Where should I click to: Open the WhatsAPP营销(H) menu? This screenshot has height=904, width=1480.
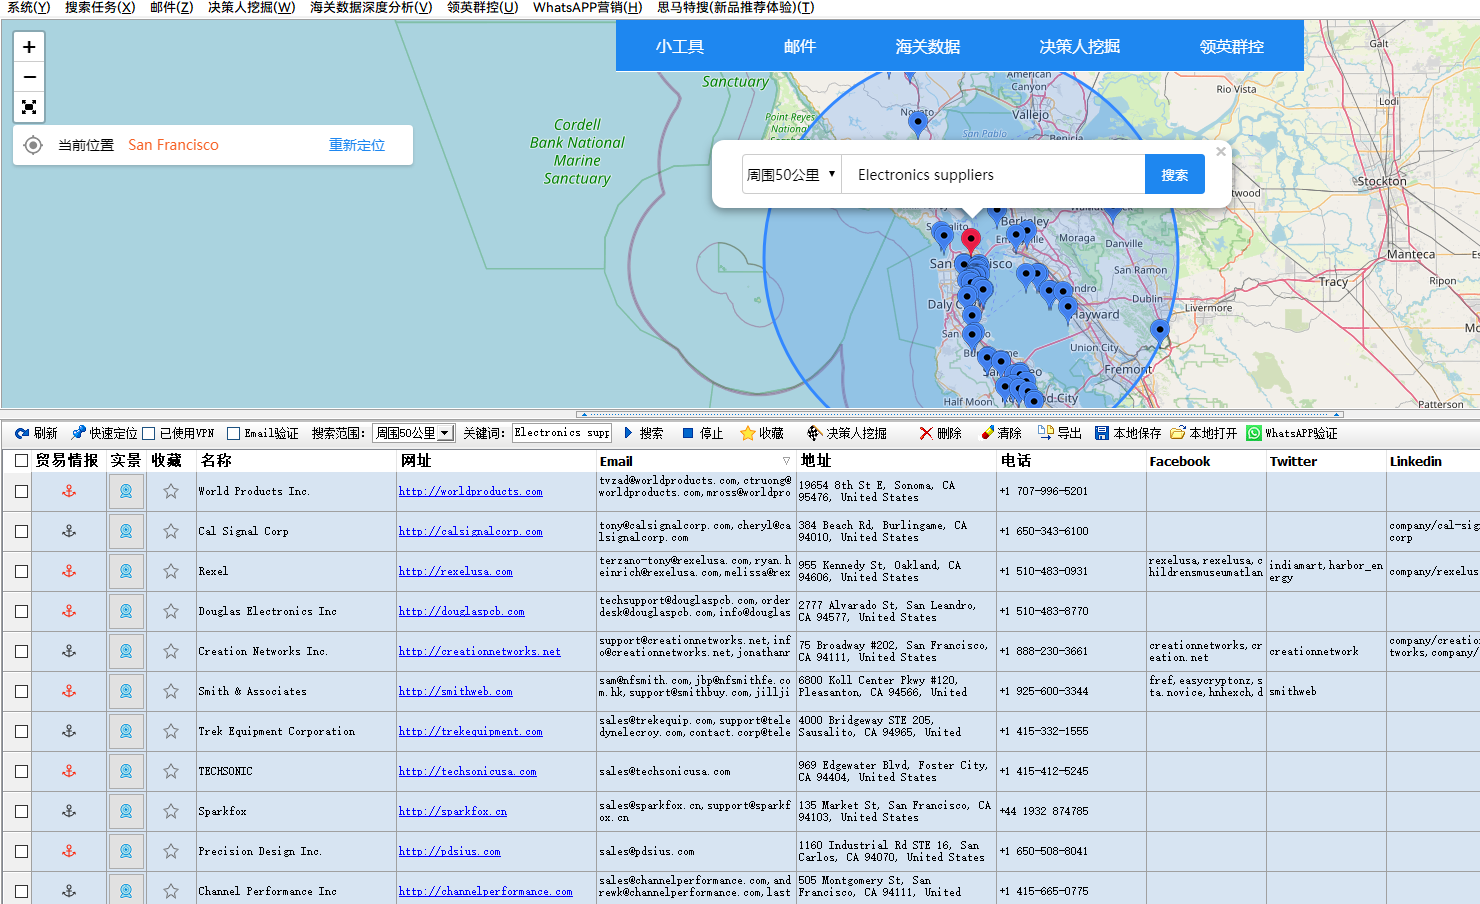(x=588, y=7)
